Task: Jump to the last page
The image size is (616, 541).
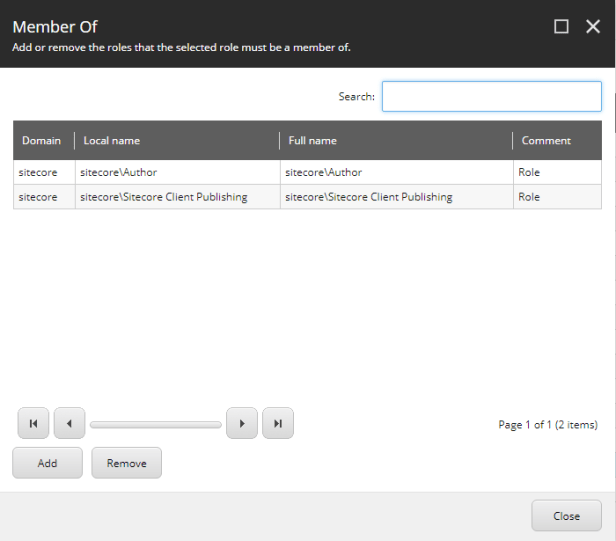Action: coord(278,424)
